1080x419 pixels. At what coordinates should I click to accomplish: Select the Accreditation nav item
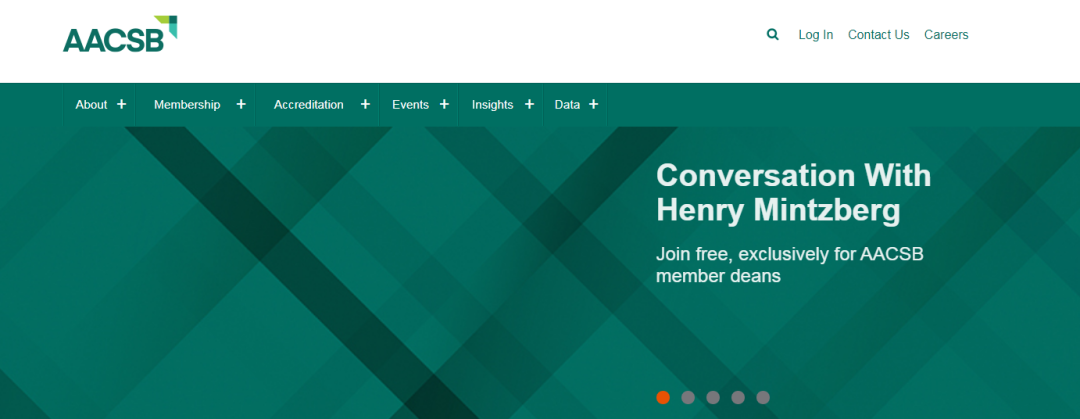coord(308,104)
